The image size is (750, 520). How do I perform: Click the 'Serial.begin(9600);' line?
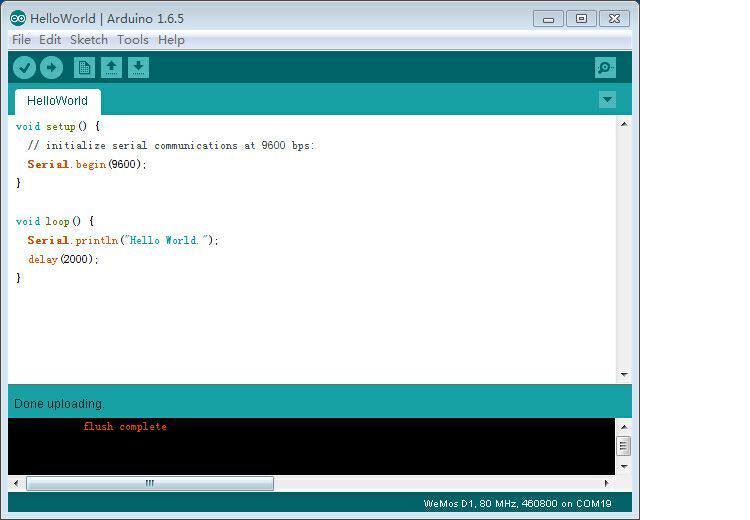[x=87, y=165]
